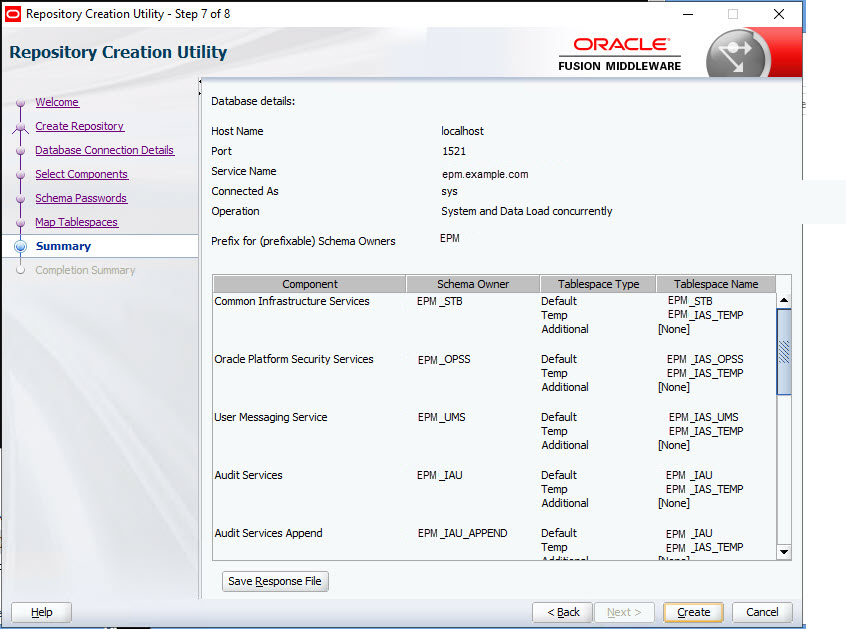The width and height of the screenshot is (846, 629).
Task: Click tablespace name EPM_IAS_OPSS
Action: pyautogui.click(x=705, y=359)
